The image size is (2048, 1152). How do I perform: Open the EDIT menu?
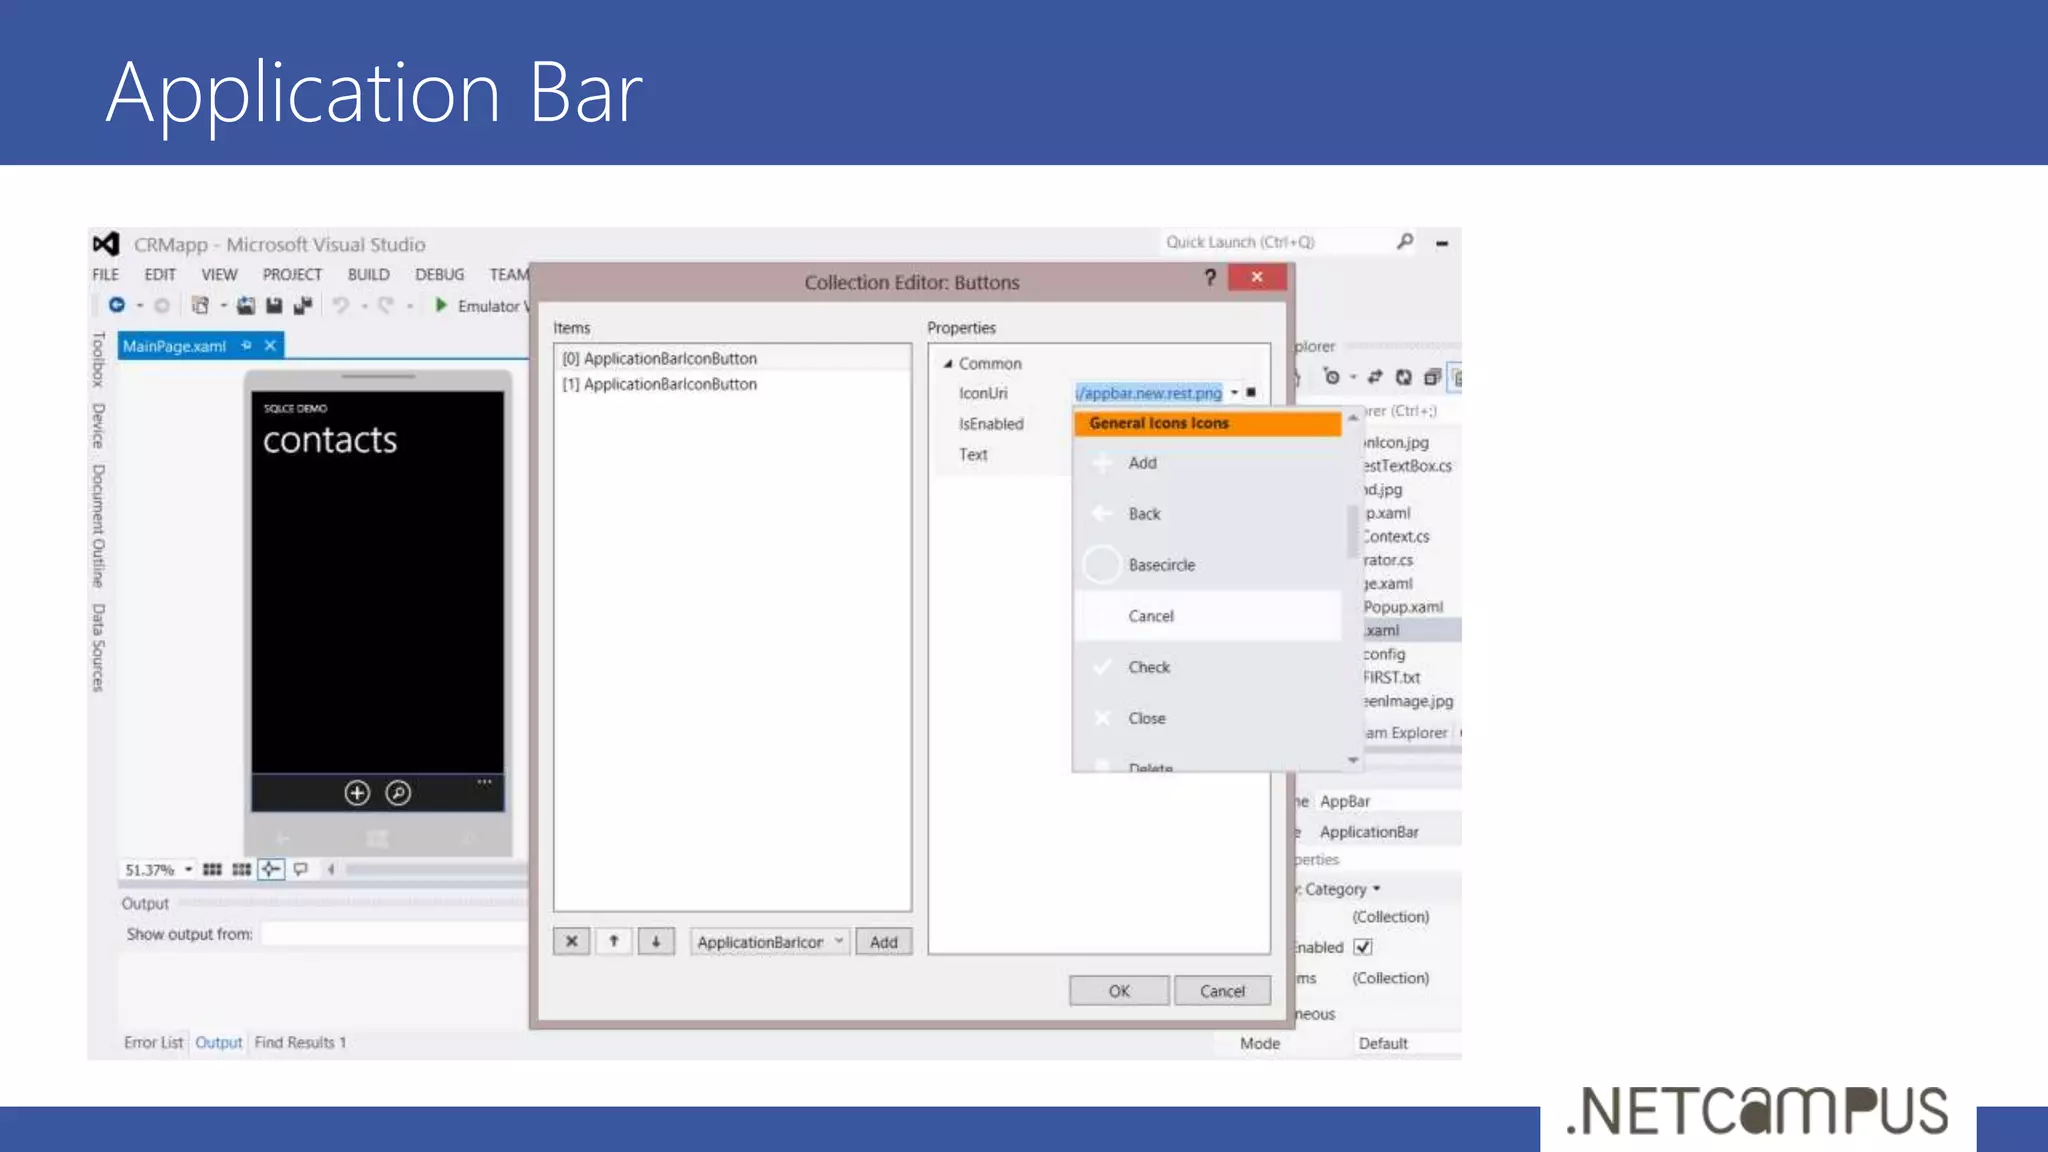point(160,274)
